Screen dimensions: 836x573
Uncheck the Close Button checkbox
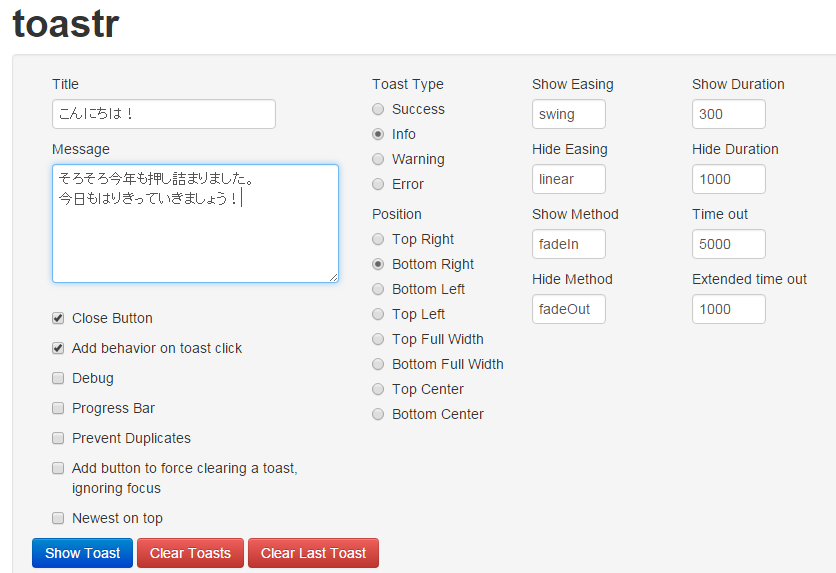pyautogui.click(x=58, y=318)
